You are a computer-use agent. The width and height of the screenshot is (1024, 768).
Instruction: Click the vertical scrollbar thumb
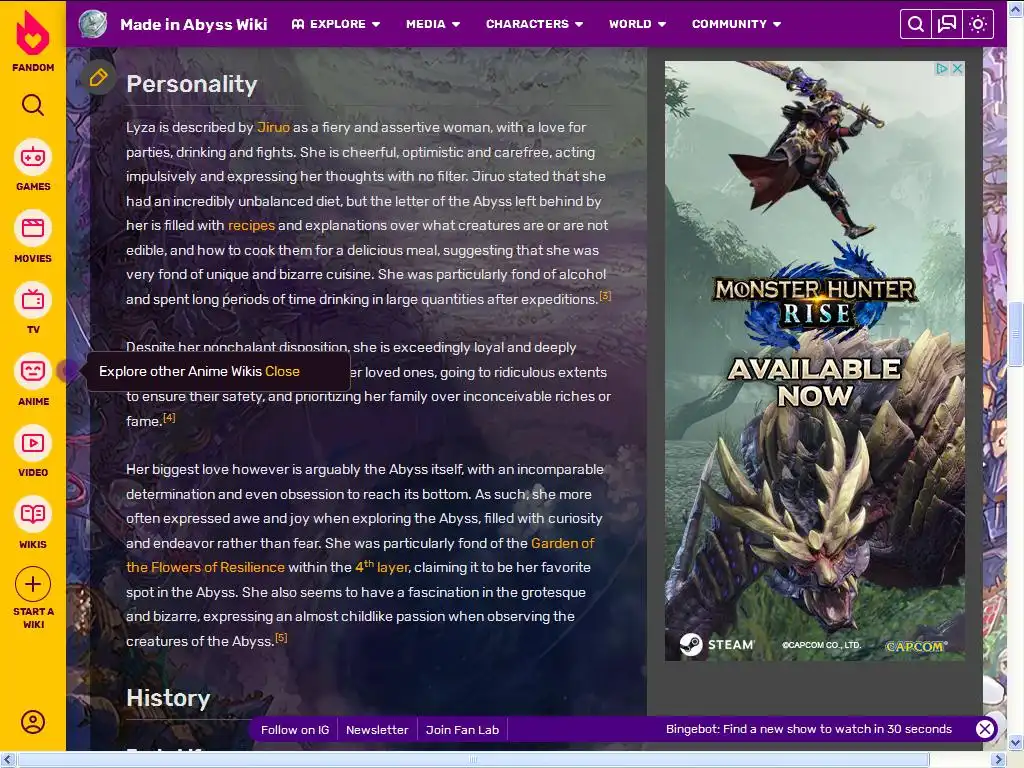(1015, 334)
